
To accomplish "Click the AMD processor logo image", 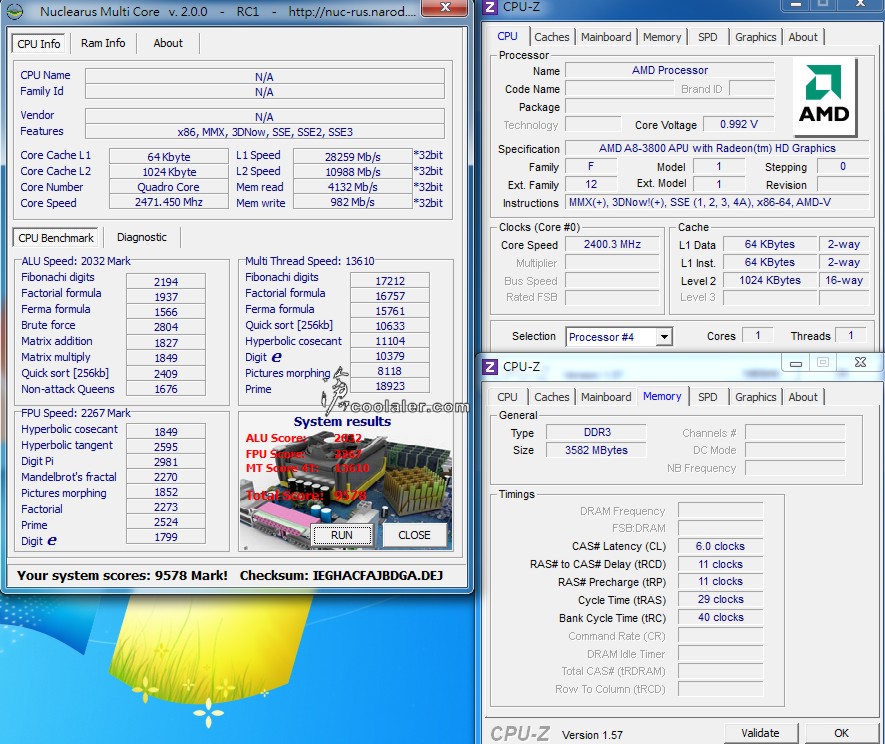I will (825, 97).
